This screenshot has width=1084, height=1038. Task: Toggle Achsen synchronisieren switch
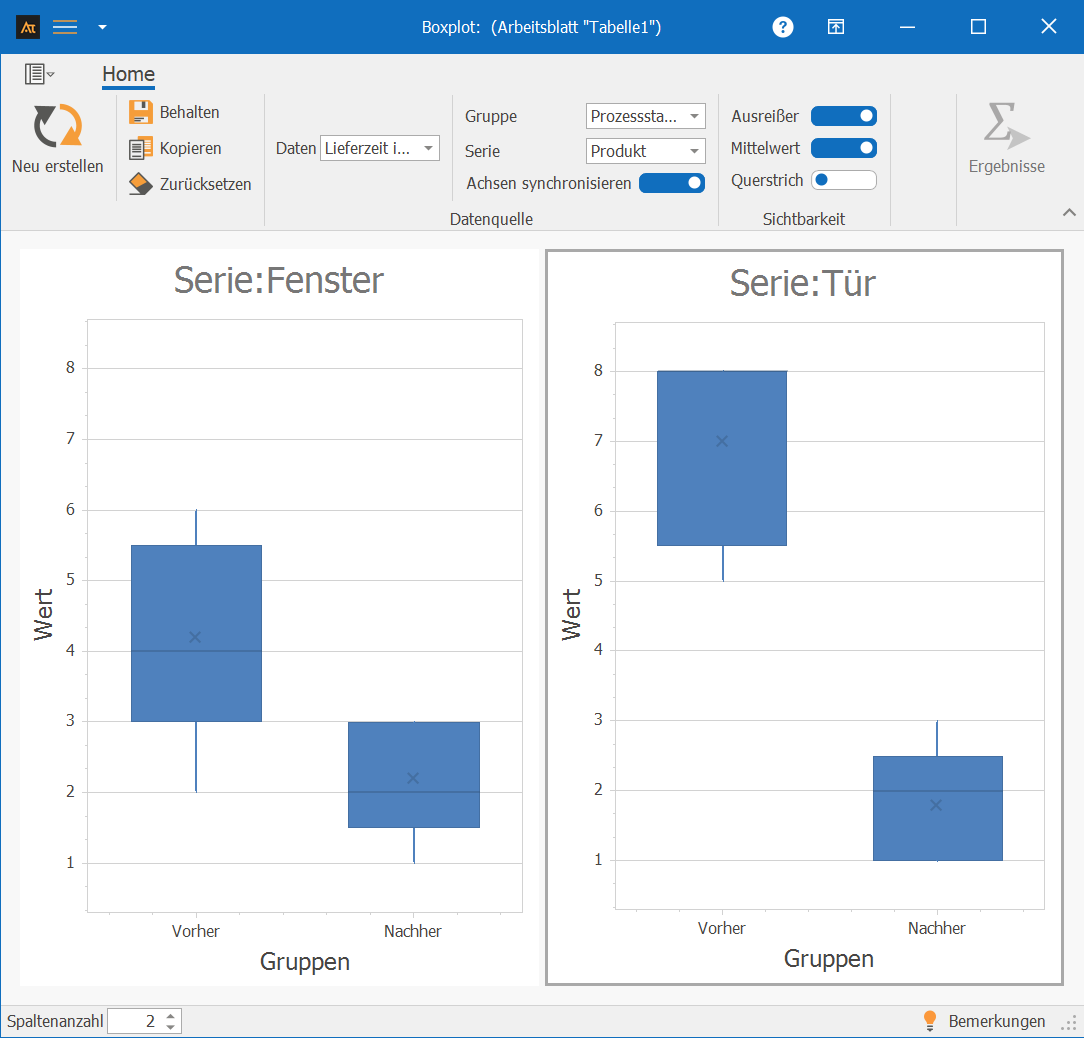pyautogui.click(x=671, y=183)
